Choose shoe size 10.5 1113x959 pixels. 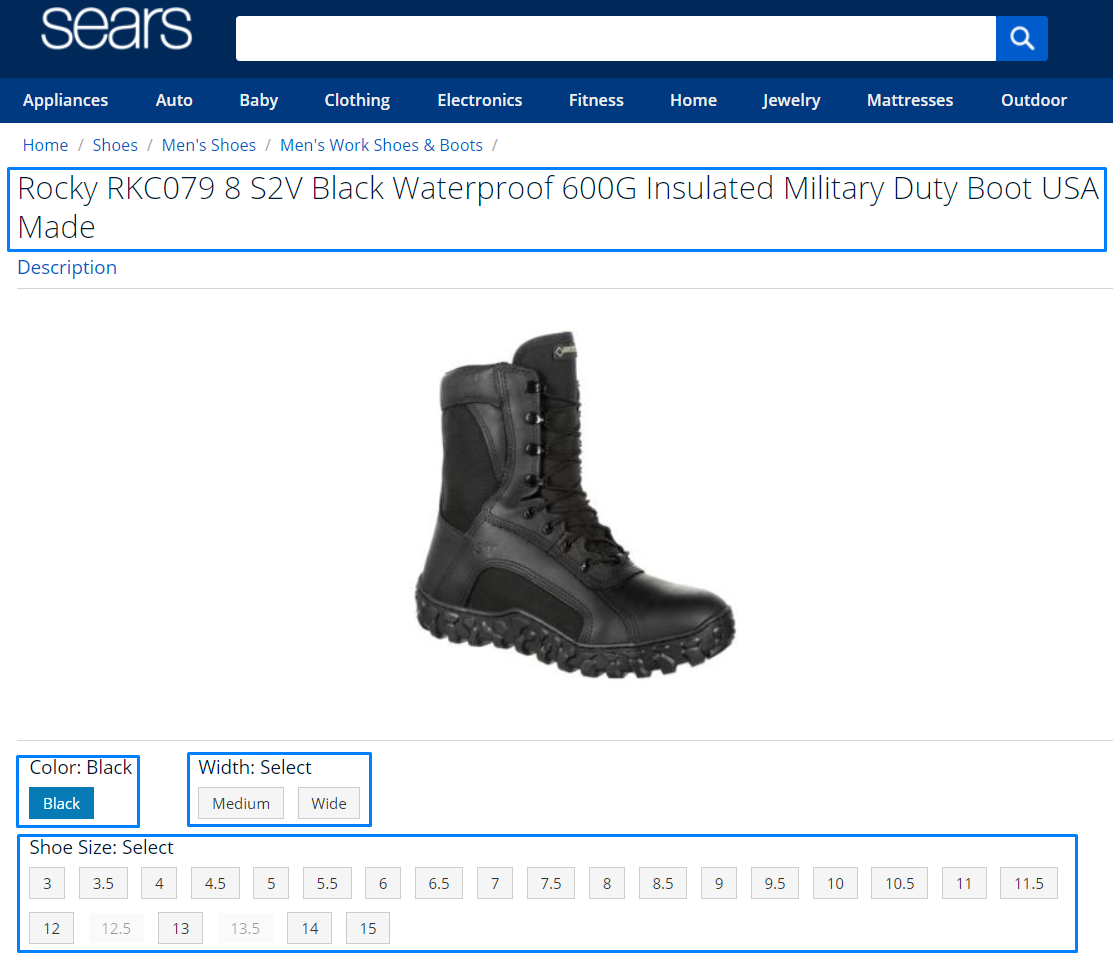coord(899,884)
